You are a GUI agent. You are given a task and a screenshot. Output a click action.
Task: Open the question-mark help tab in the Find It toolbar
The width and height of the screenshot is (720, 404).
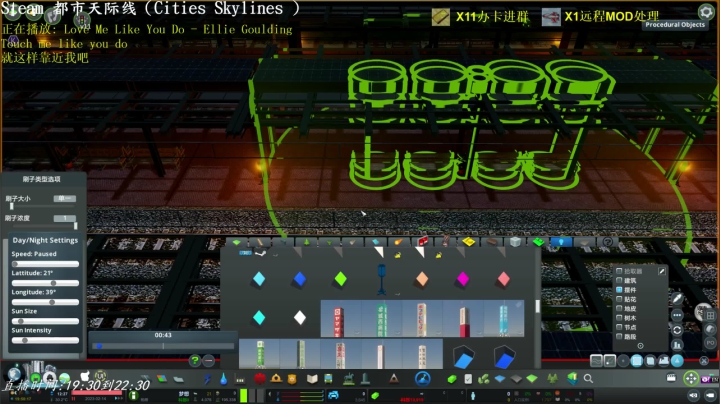click(608, 242)
